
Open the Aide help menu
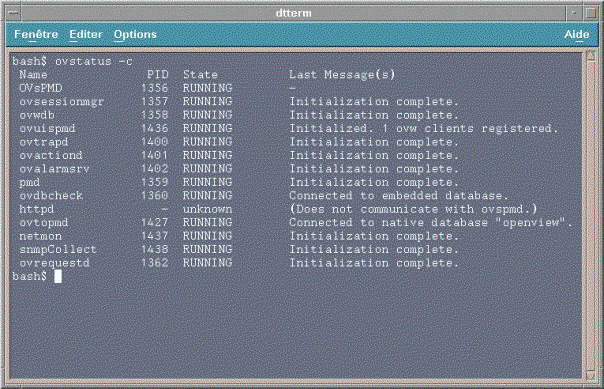coord(576,34)
